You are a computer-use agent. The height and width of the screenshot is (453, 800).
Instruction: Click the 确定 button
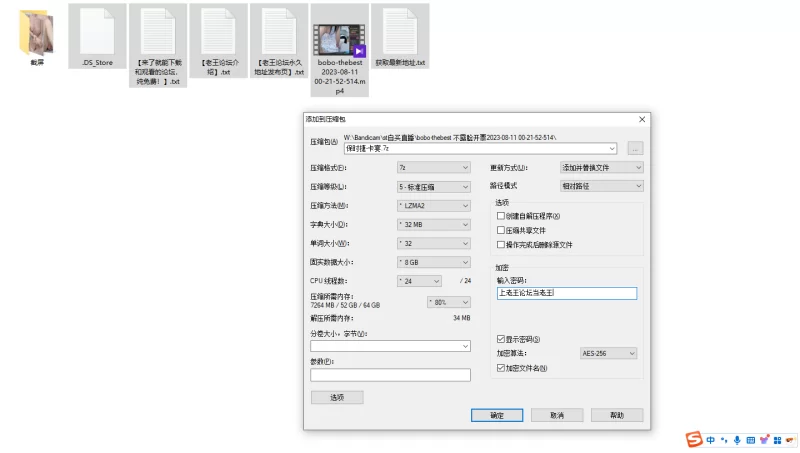coord(497,415)
